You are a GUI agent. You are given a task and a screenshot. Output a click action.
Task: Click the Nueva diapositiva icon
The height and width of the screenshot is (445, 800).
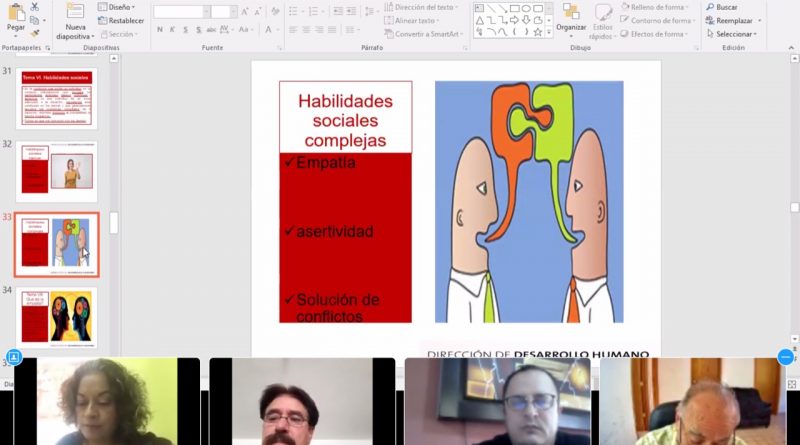click(75, 12)
